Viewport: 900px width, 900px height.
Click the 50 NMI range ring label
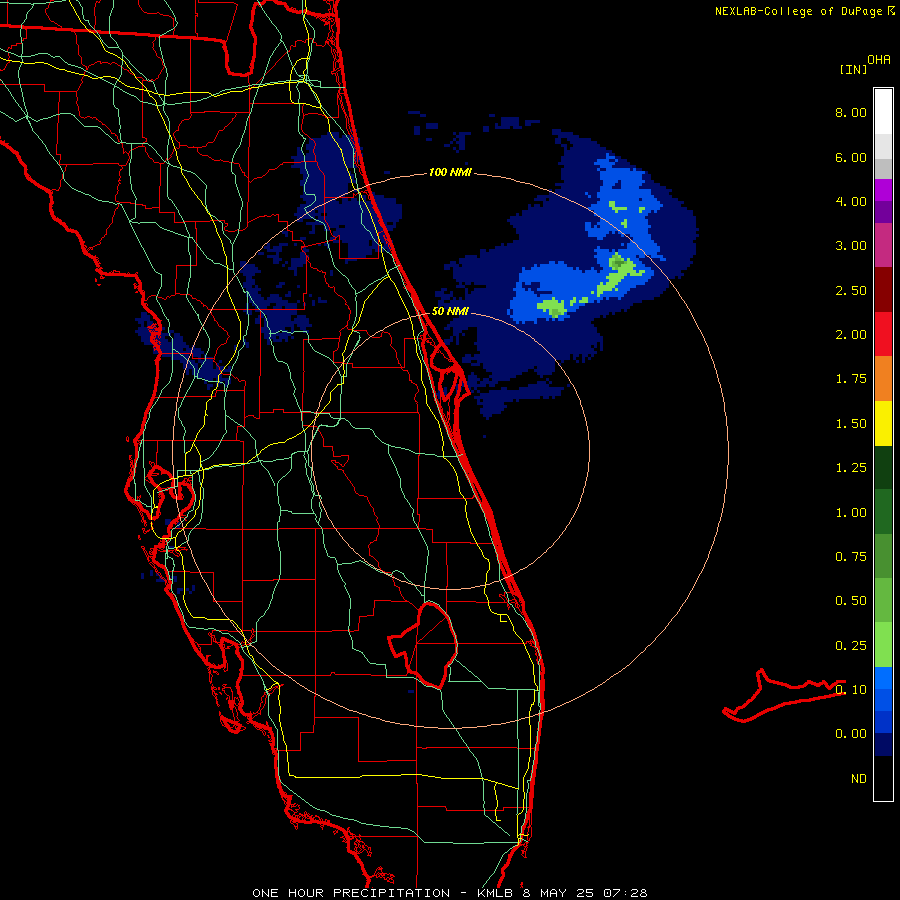pyautogui.click(x=450, y=311)
